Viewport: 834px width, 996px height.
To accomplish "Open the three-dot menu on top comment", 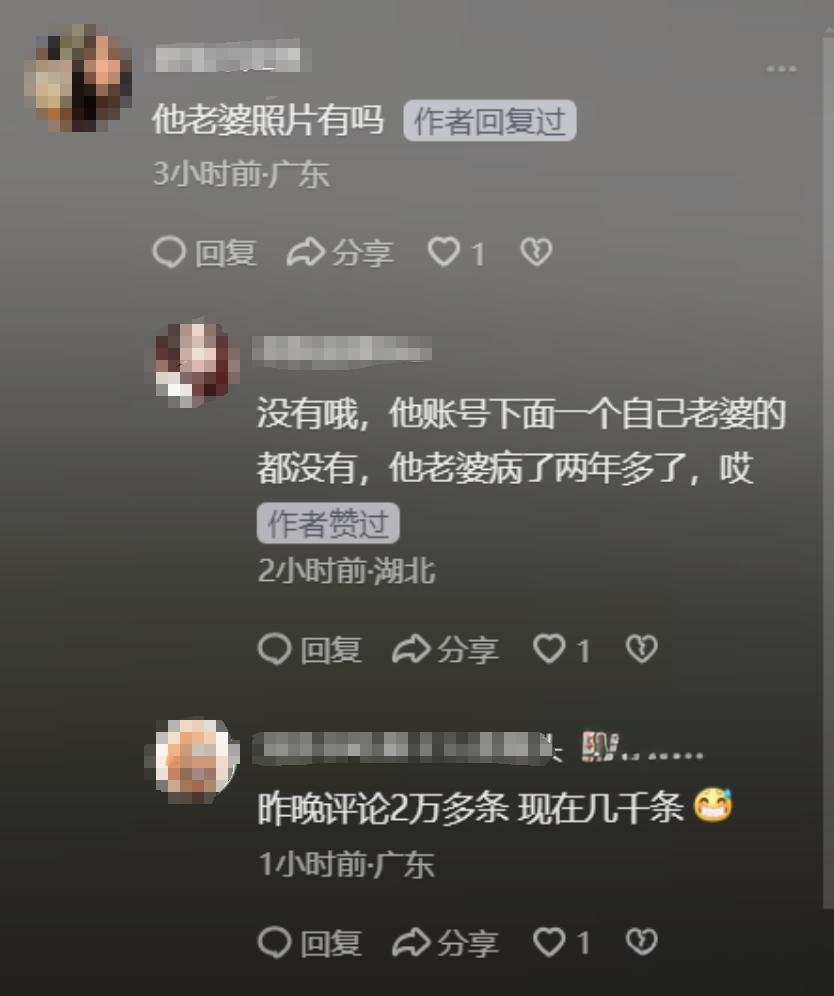I will (x=781, y=69).
